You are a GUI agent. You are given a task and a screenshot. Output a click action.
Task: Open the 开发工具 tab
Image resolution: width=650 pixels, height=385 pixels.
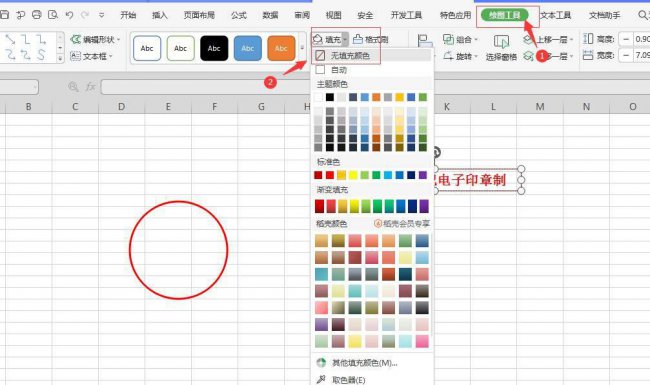(x=406, y=15)
